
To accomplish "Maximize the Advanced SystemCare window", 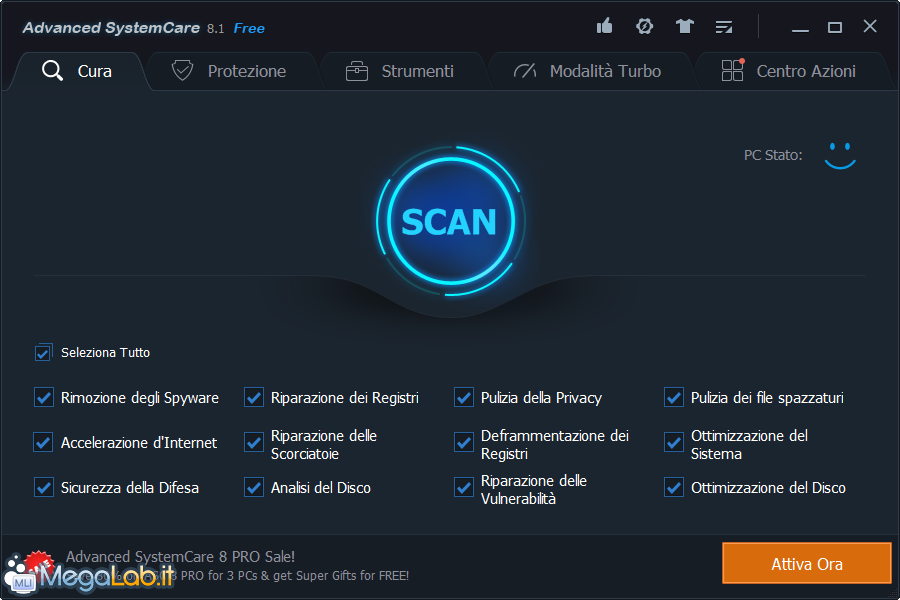I will tap(835, 27).
